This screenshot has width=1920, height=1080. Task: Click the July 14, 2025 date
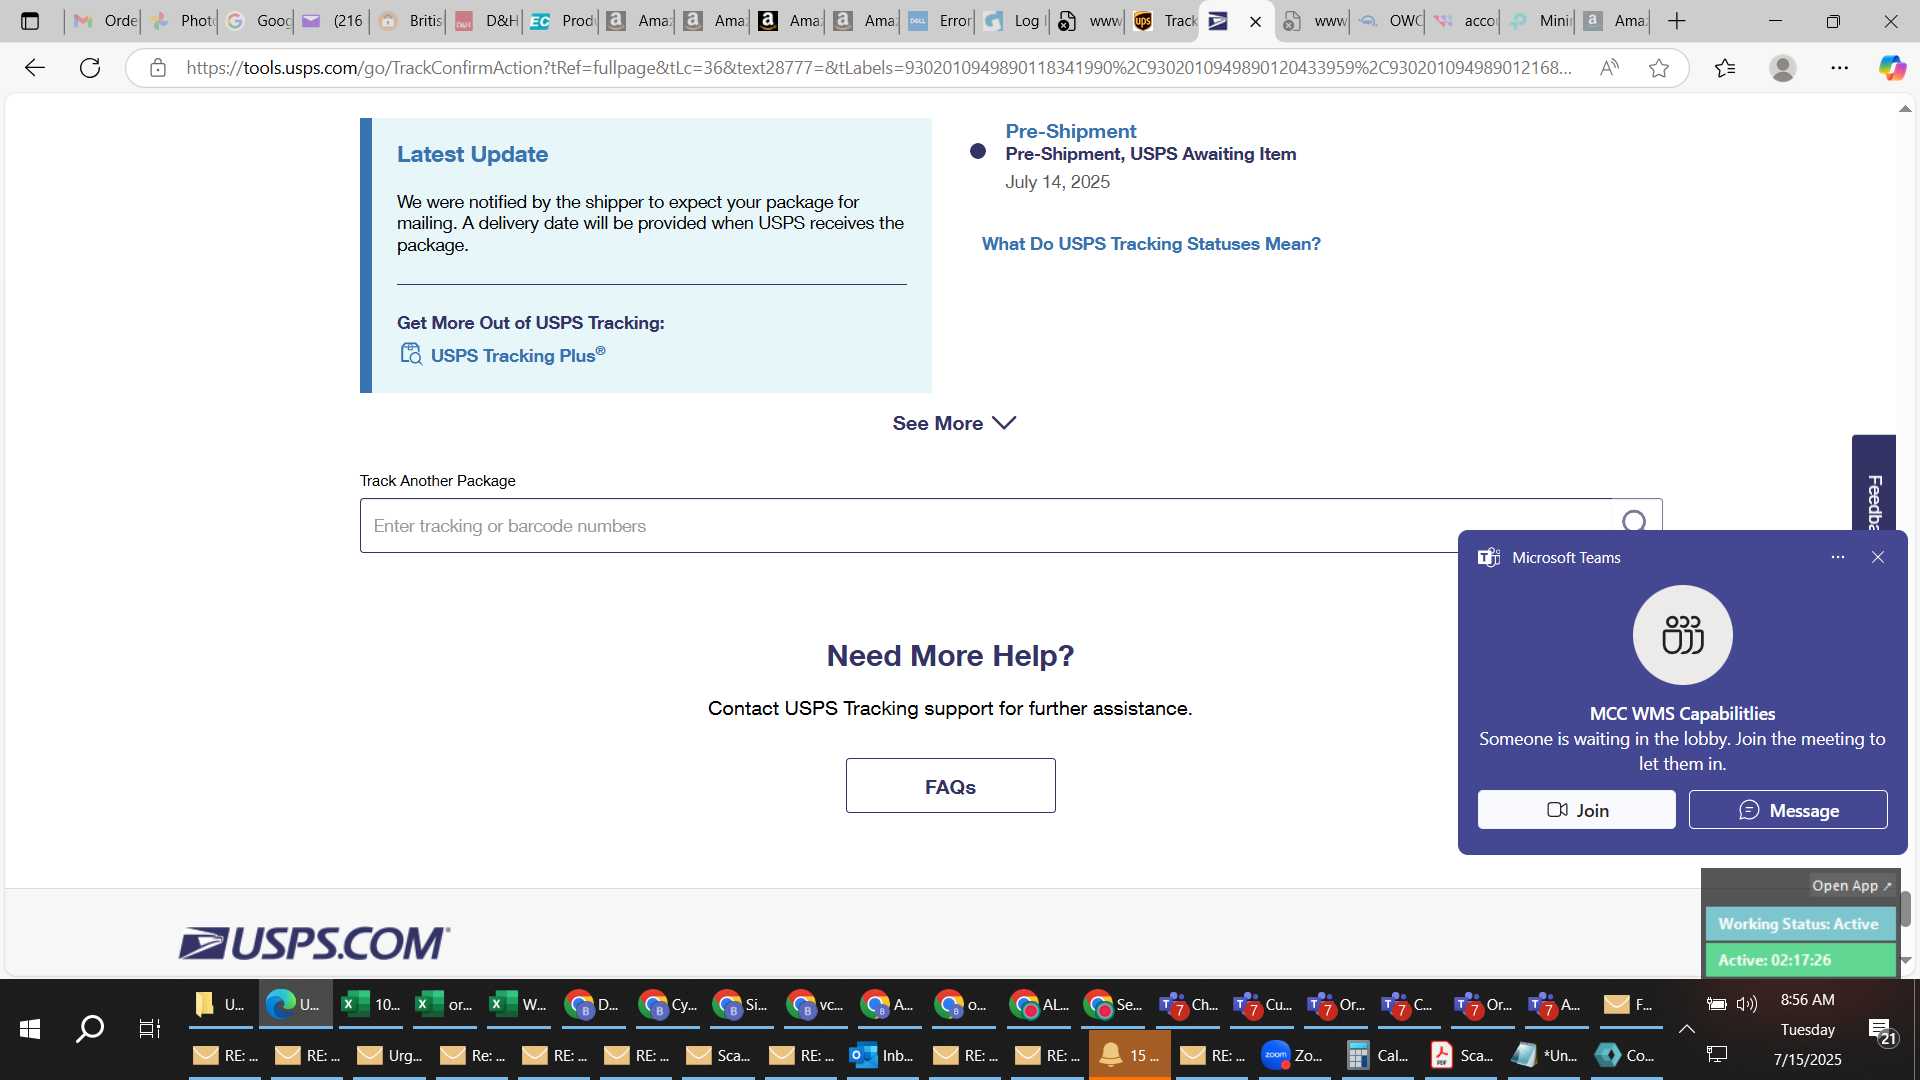[x=1057, y=182]
